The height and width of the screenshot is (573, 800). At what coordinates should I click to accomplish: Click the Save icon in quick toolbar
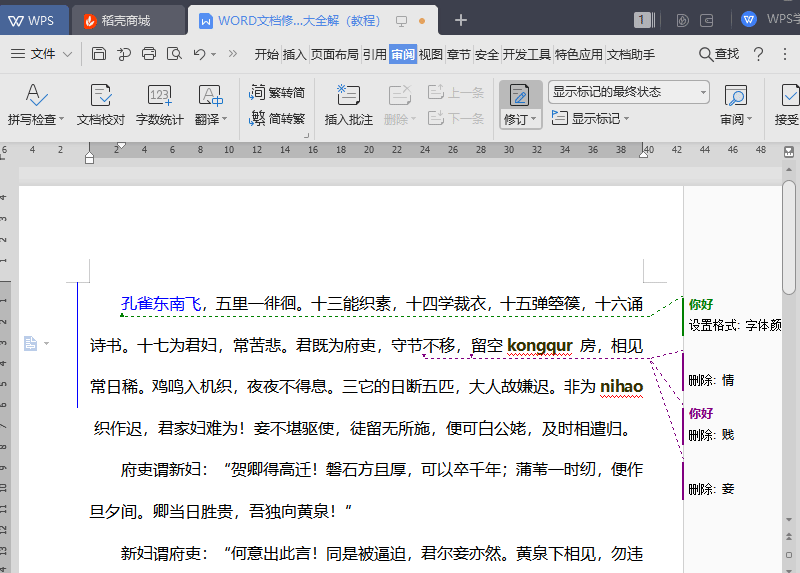[x=98, y=54]
